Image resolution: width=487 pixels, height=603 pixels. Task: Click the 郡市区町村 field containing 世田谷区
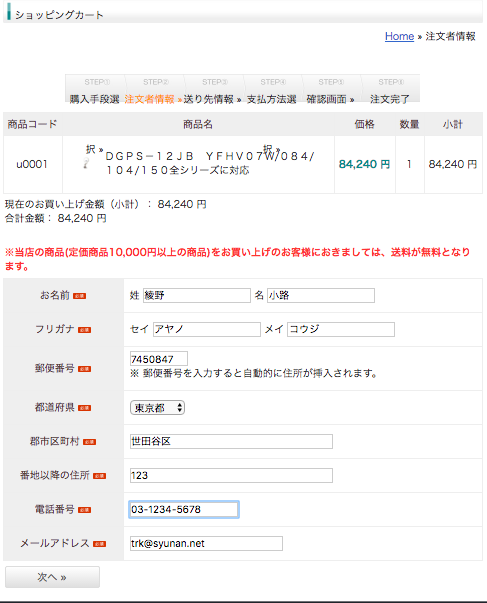coord(231,441)
